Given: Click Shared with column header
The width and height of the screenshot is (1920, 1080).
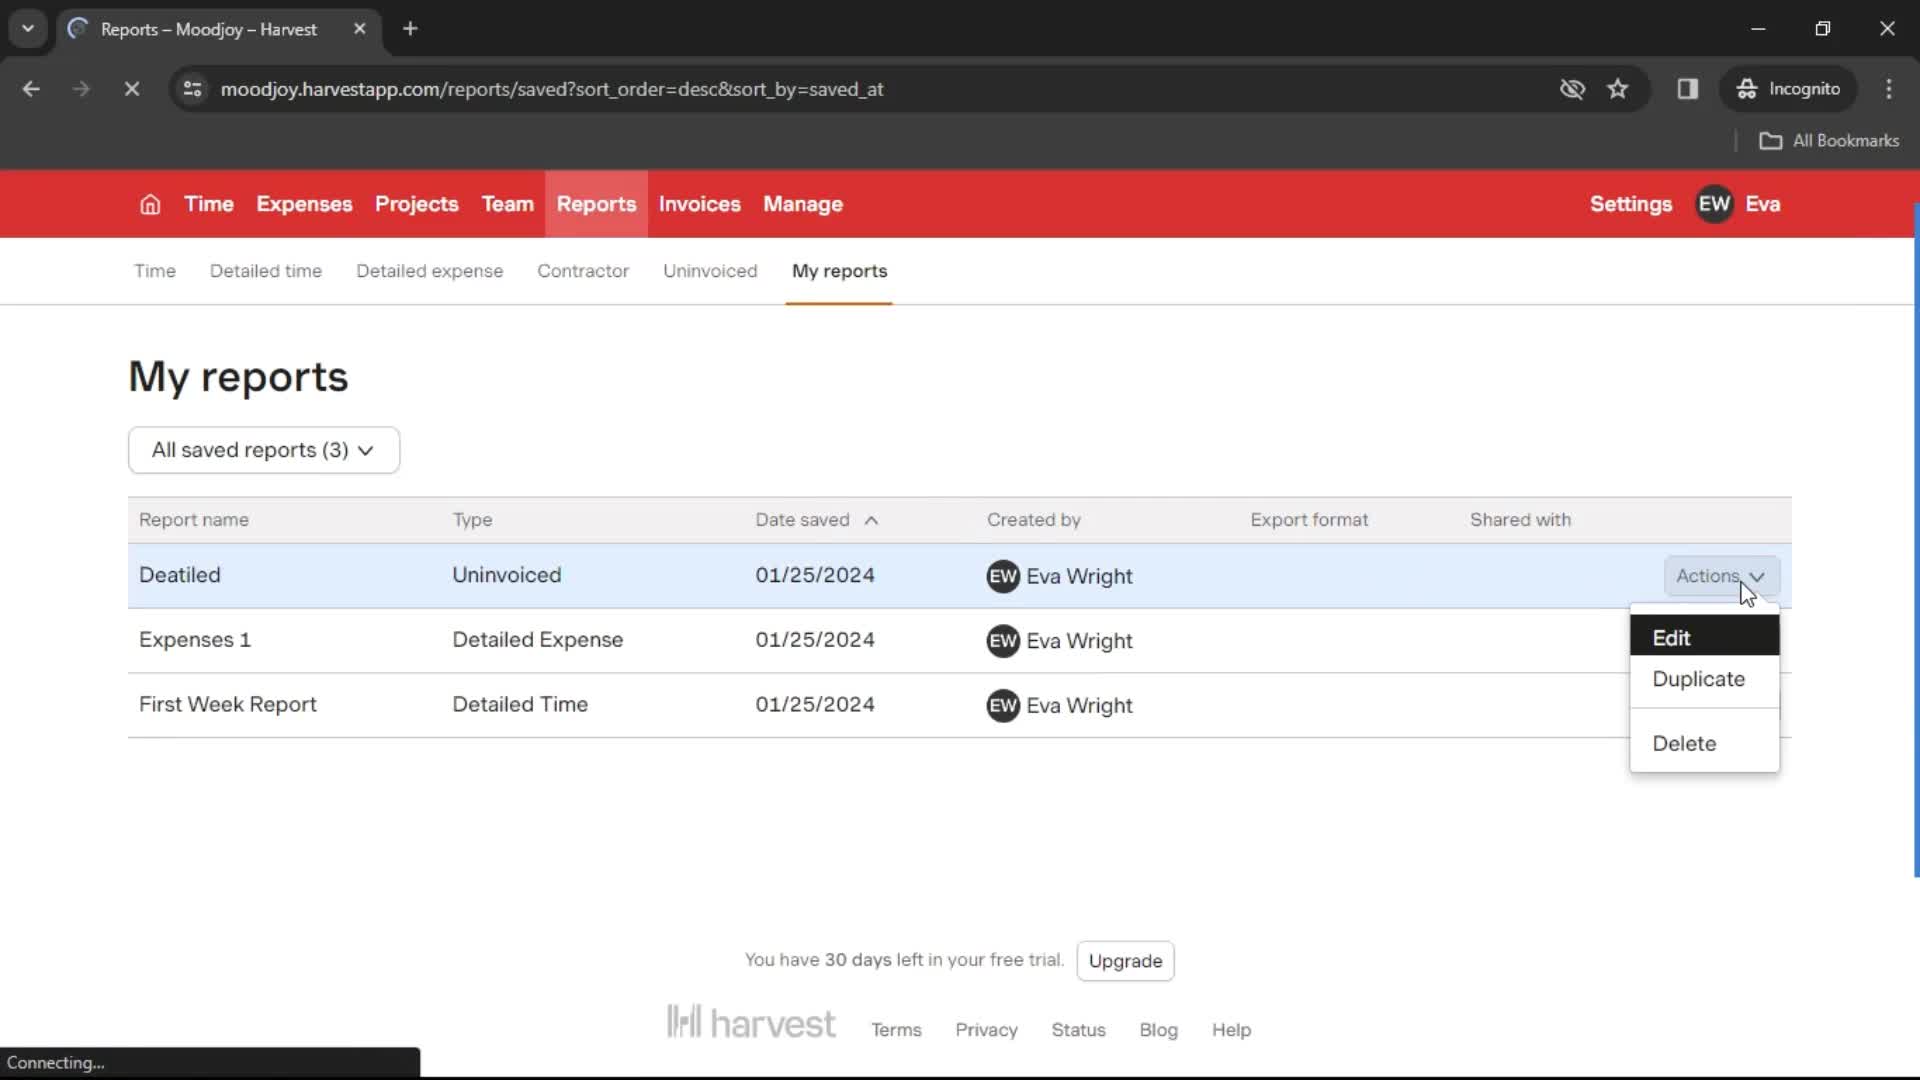Looking at the screenshot, I should 1520,520.
